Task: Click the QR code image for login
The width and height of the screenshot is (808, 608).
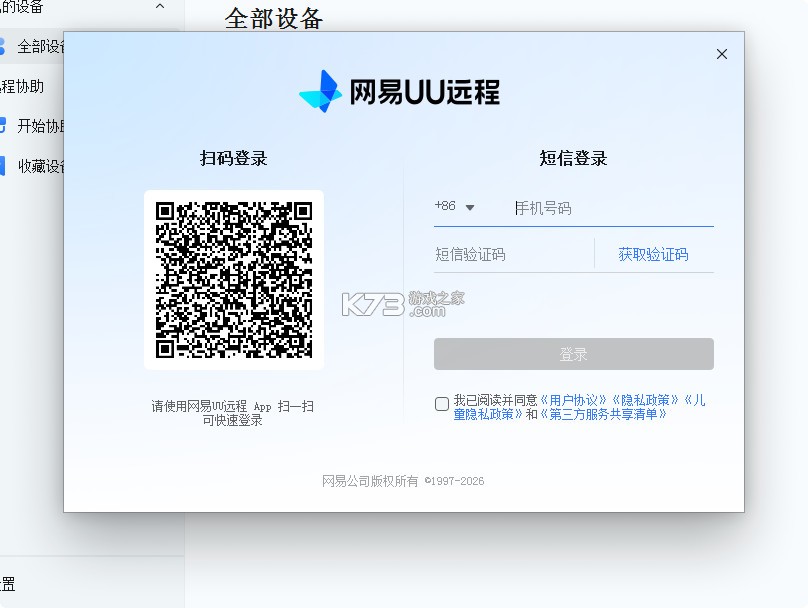Action: (x=234, y=280)
